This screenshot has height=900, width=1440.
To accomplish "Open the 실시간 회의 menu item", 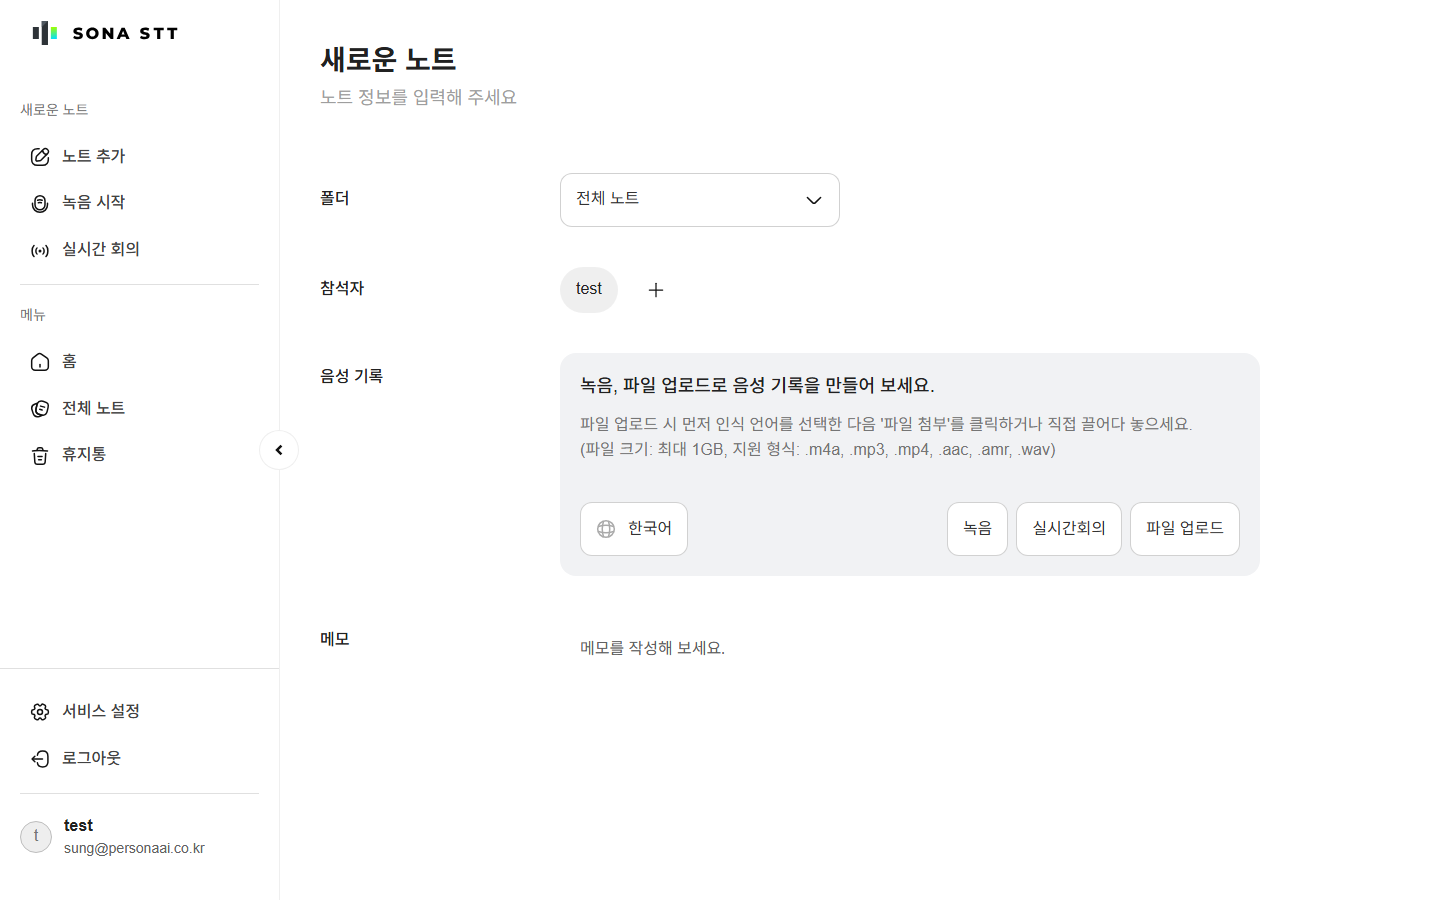I will (139, 250).
